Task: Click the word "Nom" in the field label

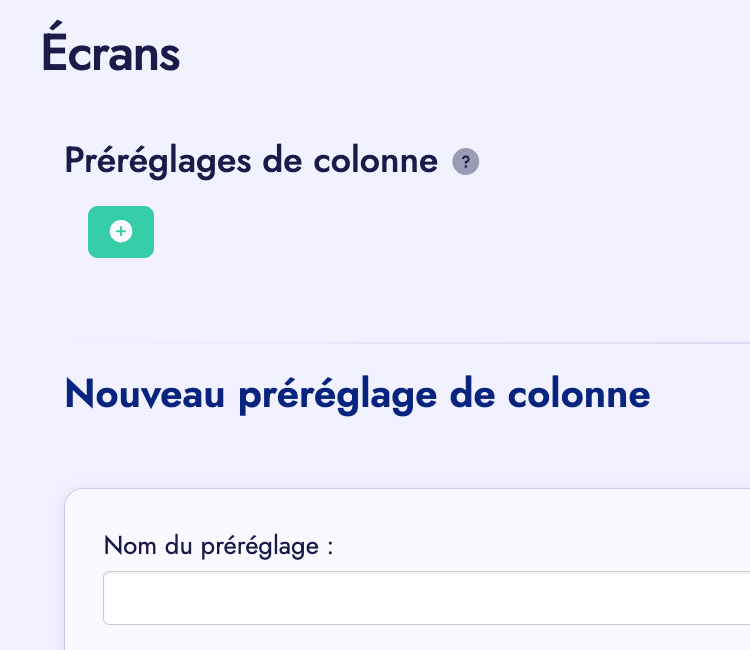Action: [124, 546]
